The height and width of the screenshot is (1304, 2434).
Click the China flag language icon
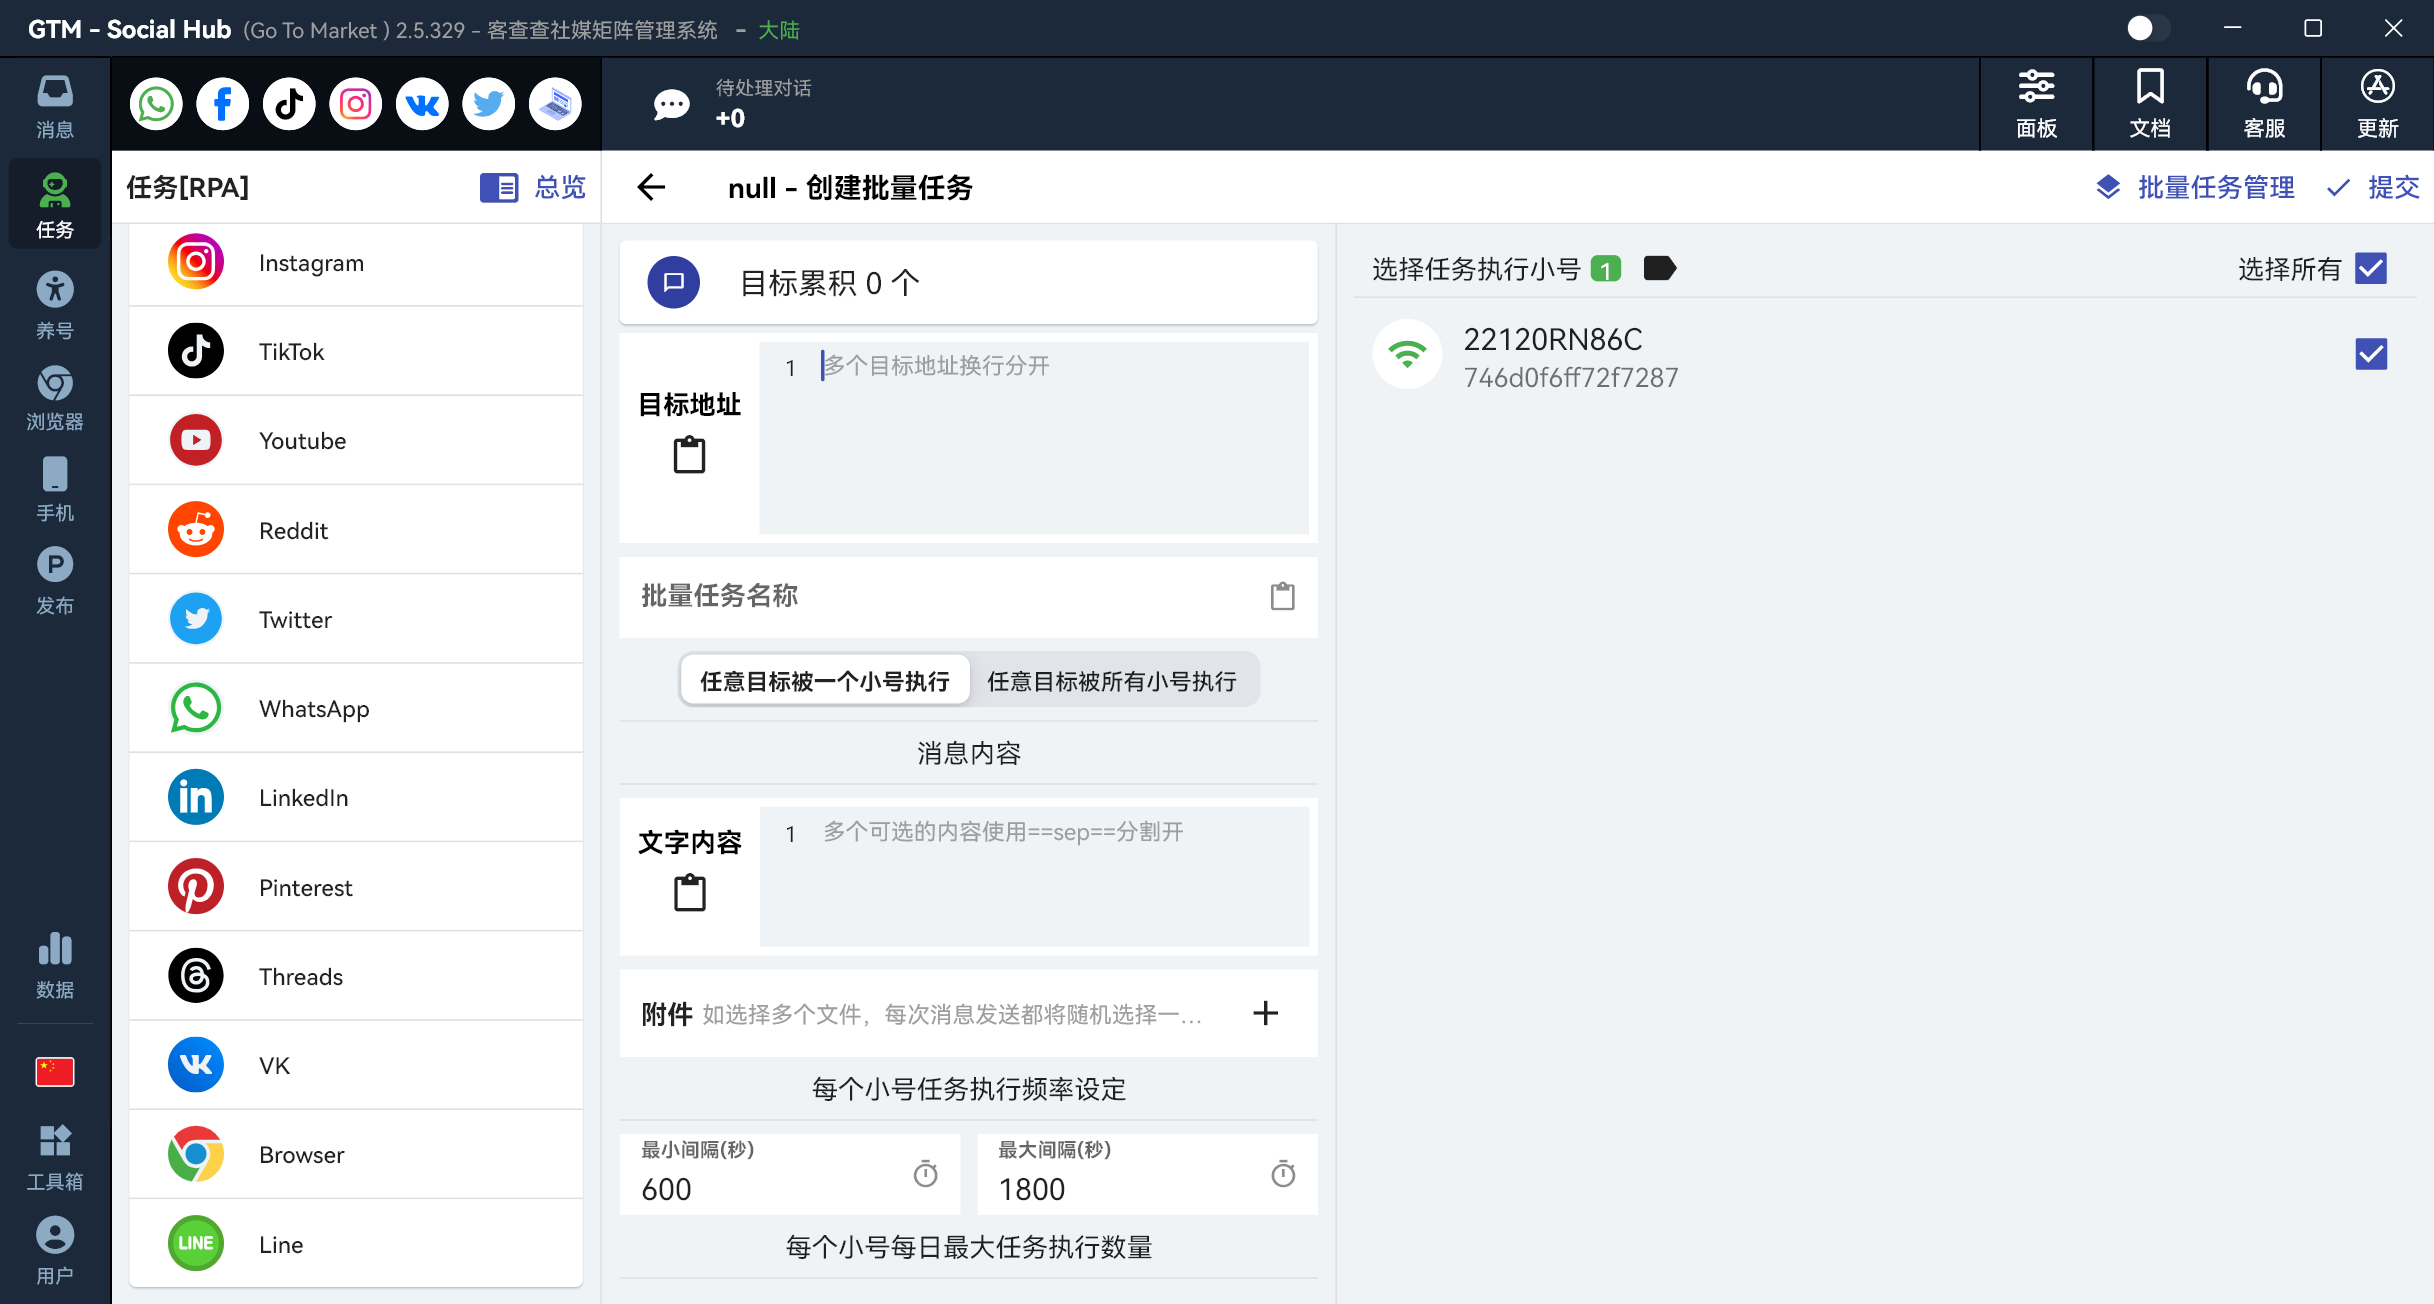55,1072
